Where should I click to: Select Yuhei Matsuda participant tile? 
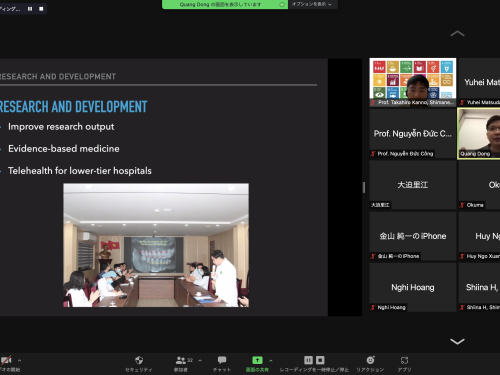479,82
